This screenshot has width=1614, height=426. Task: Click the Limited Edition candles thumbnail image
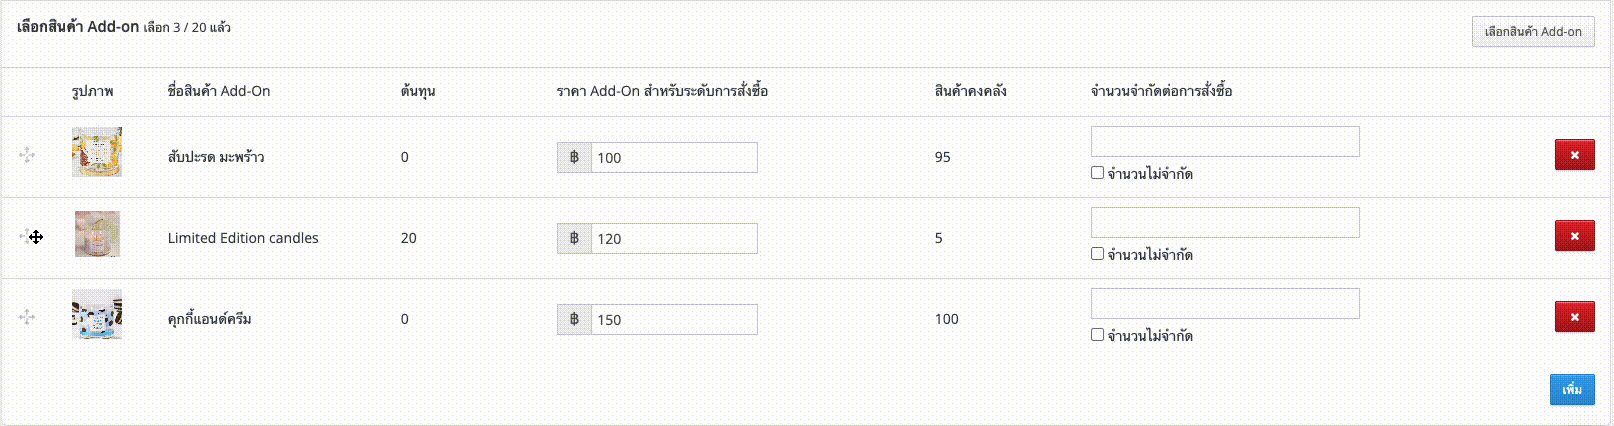tap(97, 234)
